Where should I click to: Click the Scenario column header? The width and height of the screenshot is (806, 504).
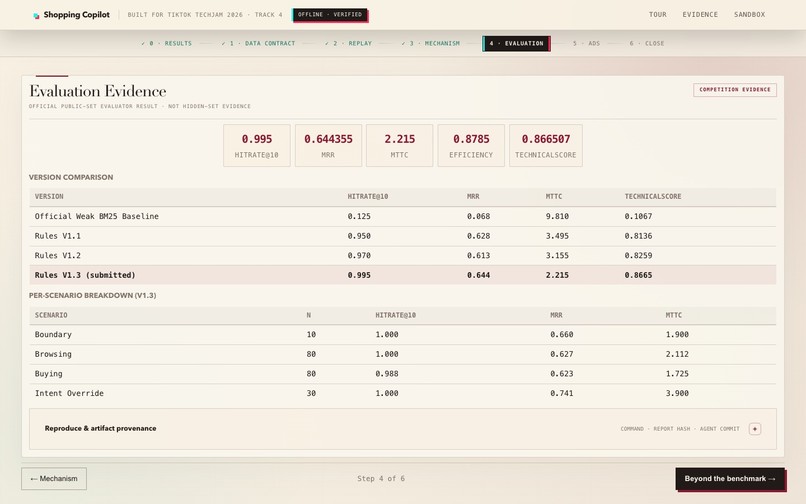tap(51, 315)
